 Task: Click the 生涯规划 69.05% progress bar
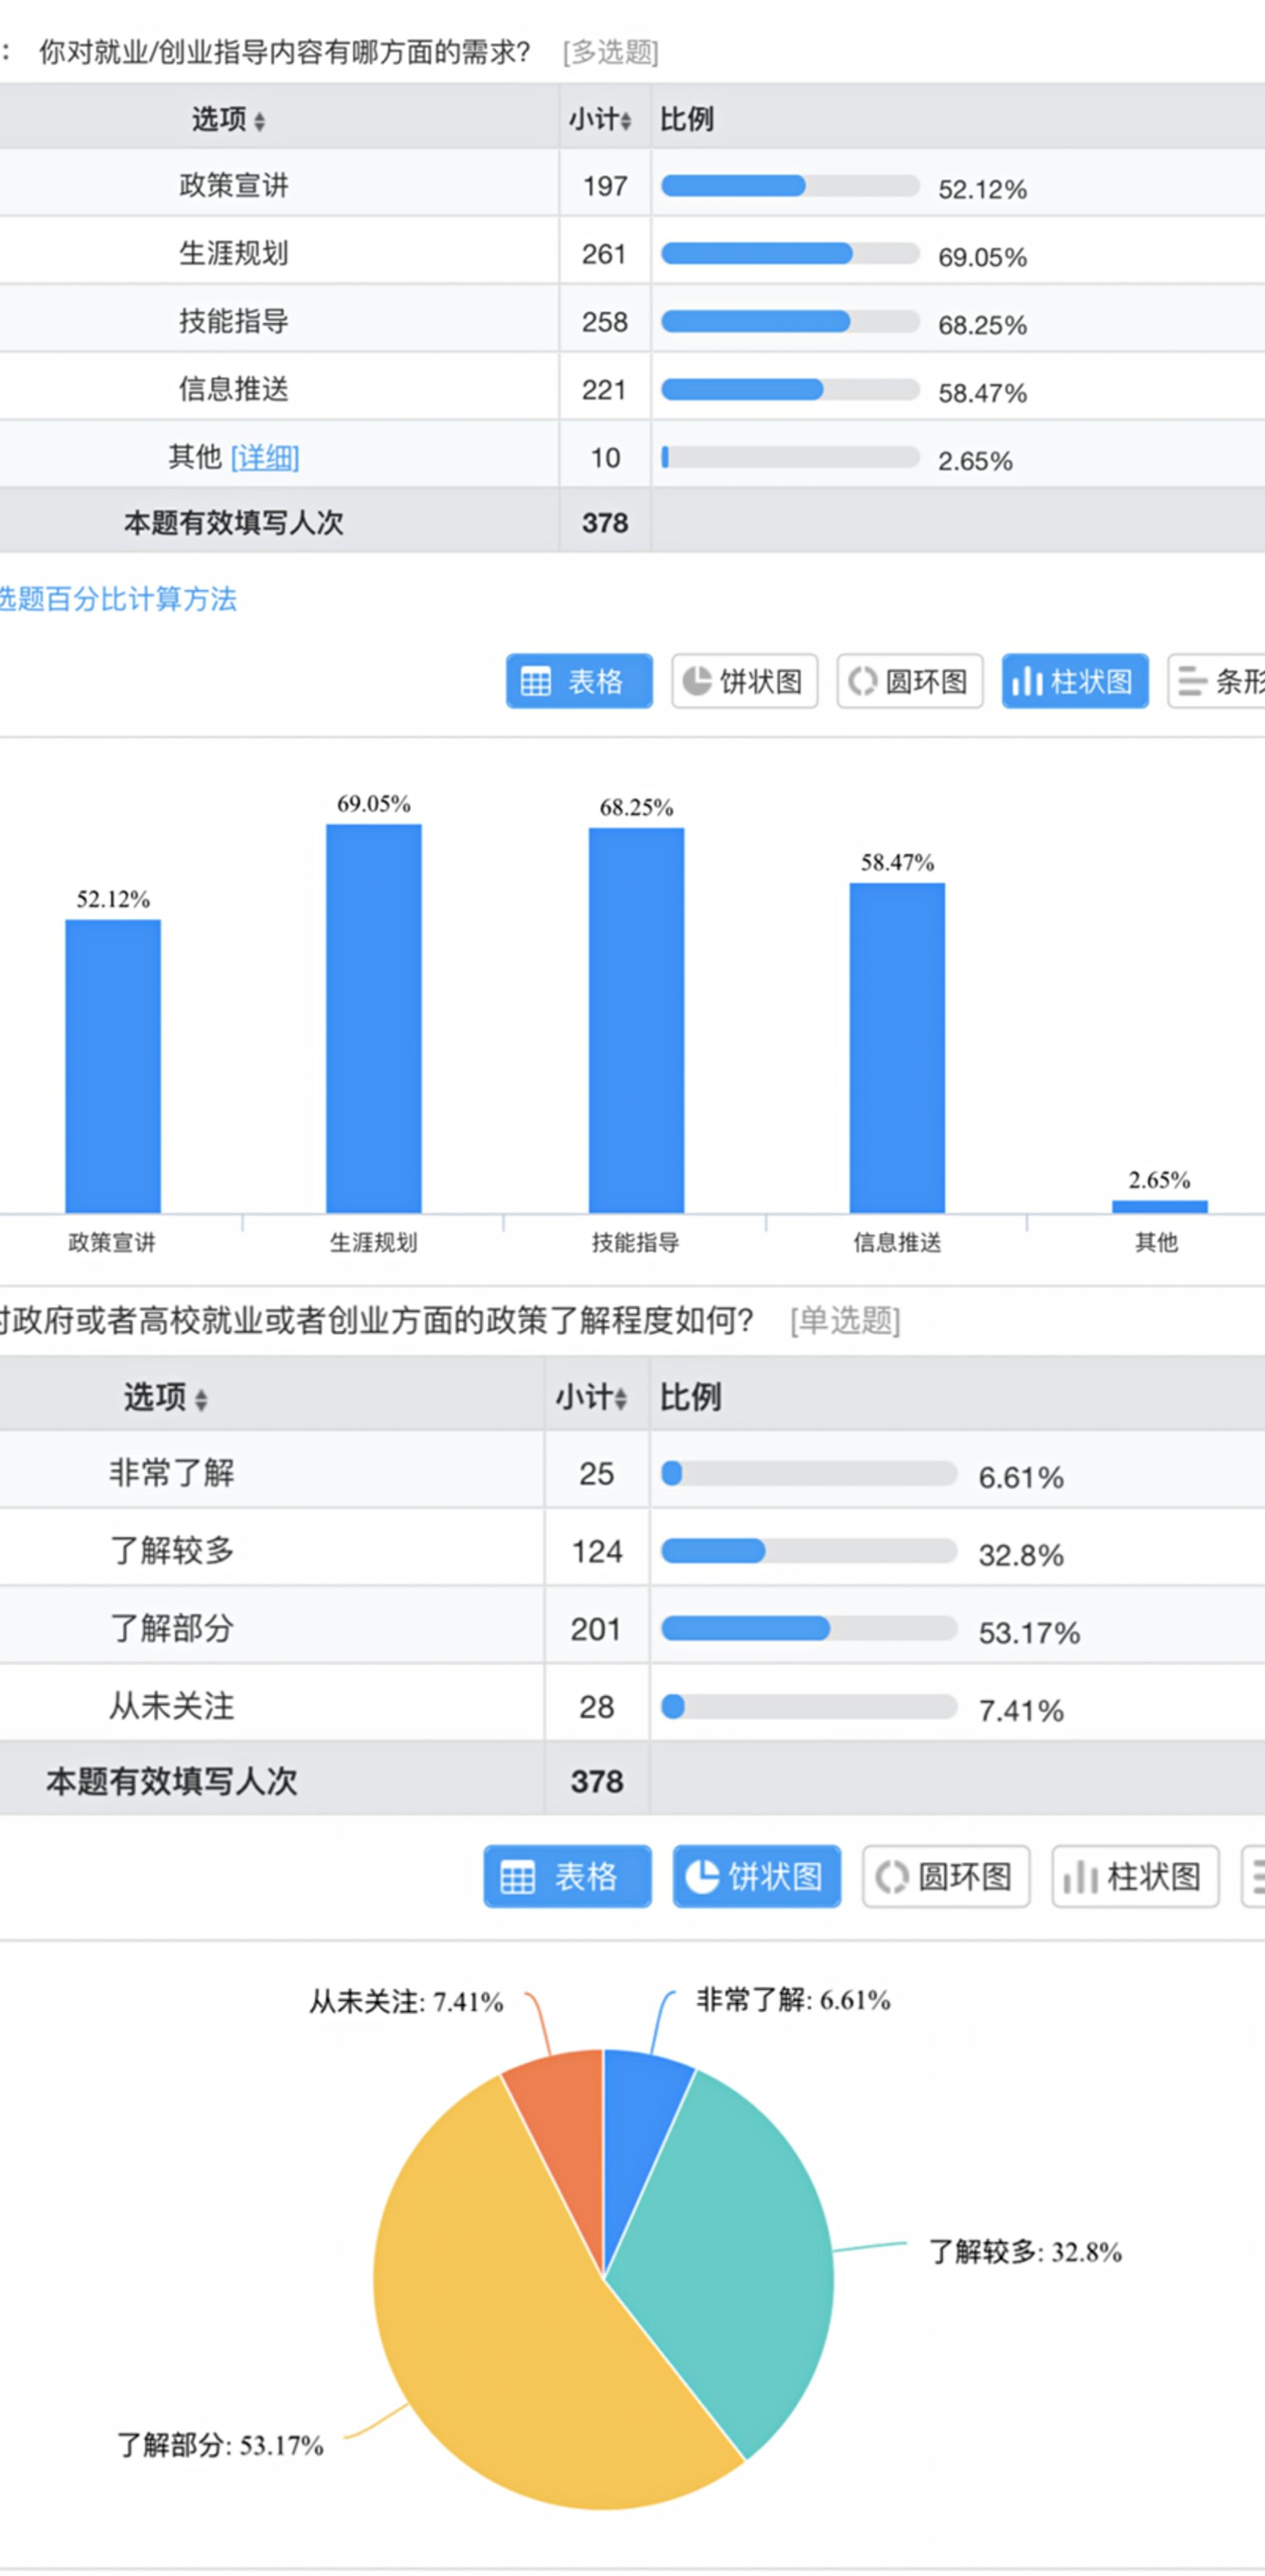point(790,253)
